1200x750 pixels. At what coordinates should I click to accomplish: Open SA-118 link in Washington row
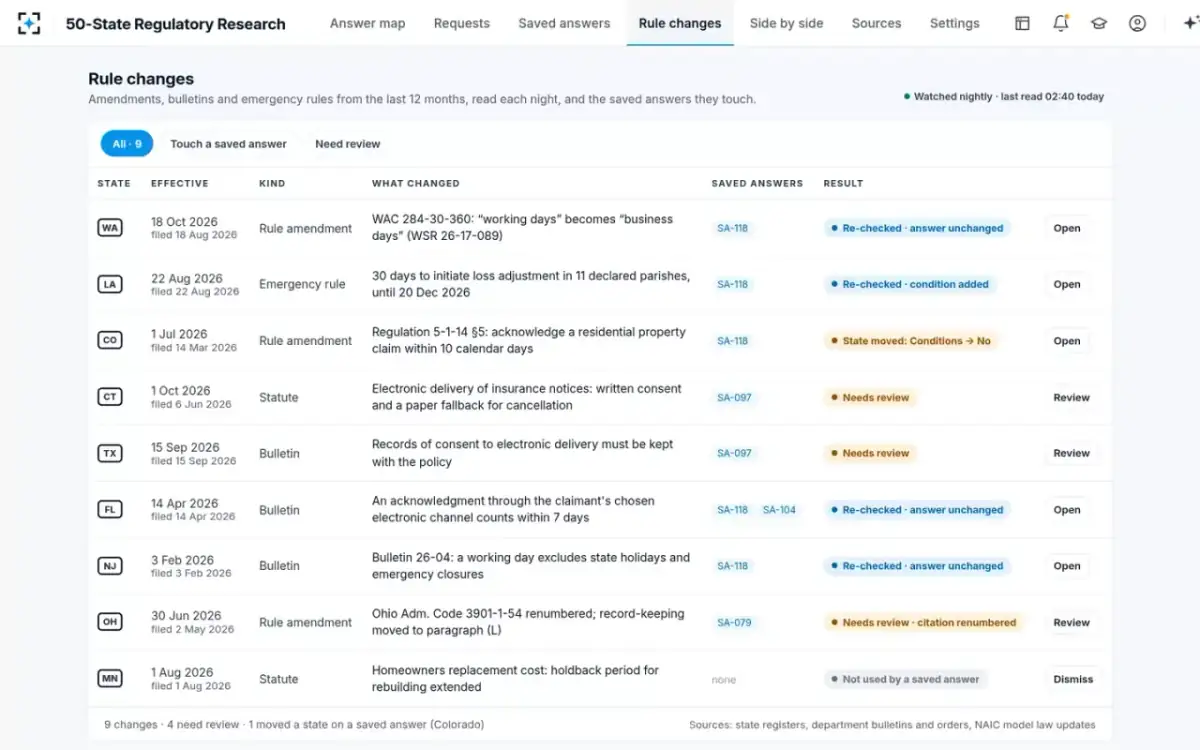point(733,228)
